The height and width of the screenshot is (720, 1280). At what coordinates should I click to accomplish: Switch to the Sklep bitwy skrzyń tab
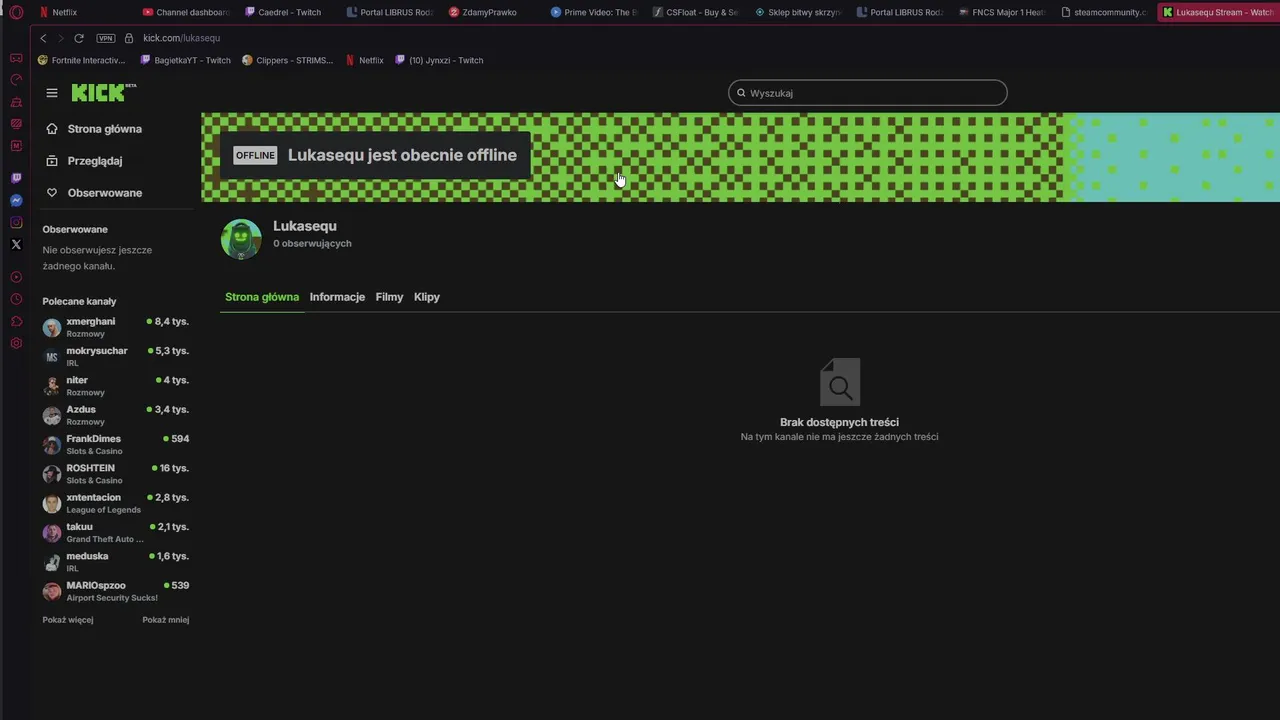[797, 13]
